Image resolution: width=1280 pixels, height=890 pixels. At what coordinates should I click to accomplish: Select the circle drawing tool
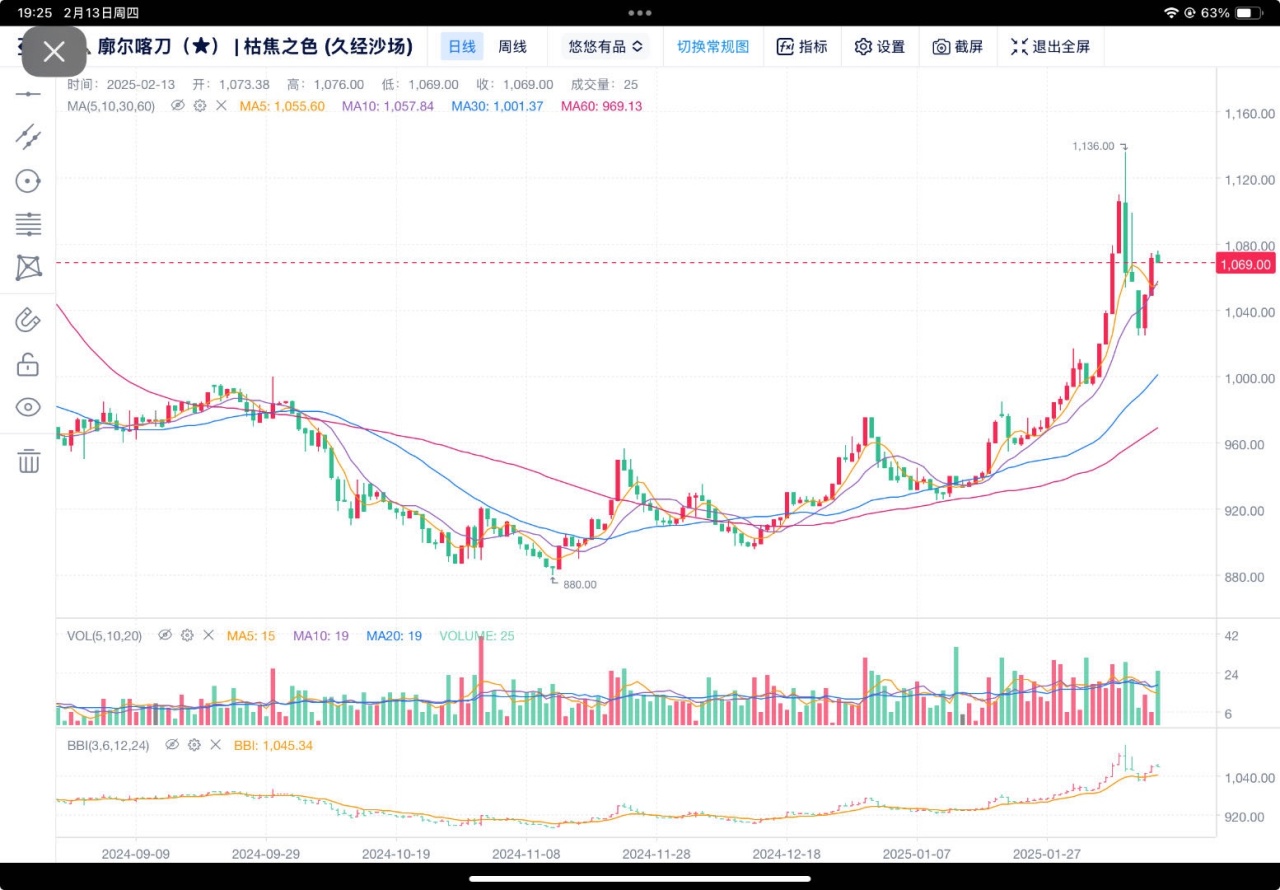click(x=28, y=181)
